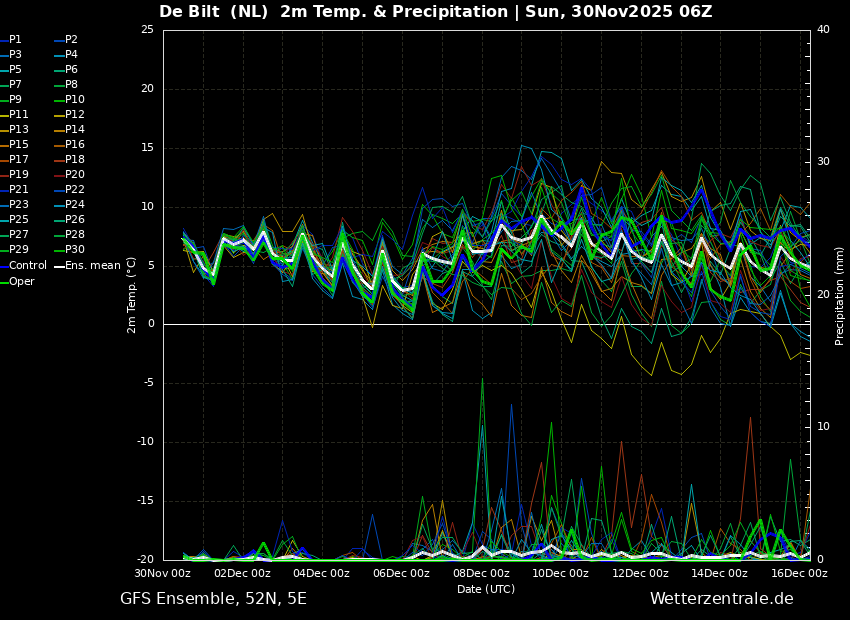Click the Ens. mean legend label
Image resolution: width=850 pixels, height=620 pixels.
pos(93,266)
